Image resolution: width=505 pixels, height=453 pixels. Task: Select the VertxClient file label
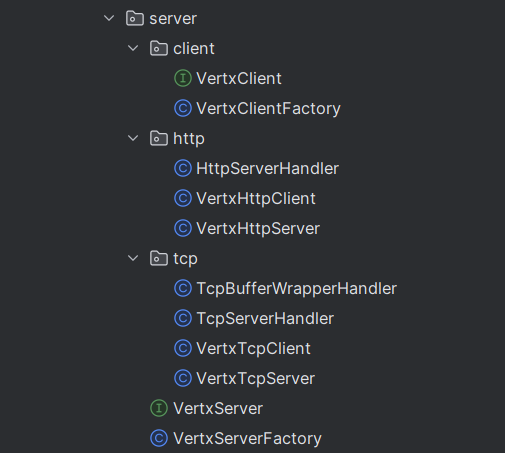tap(239, 79)
